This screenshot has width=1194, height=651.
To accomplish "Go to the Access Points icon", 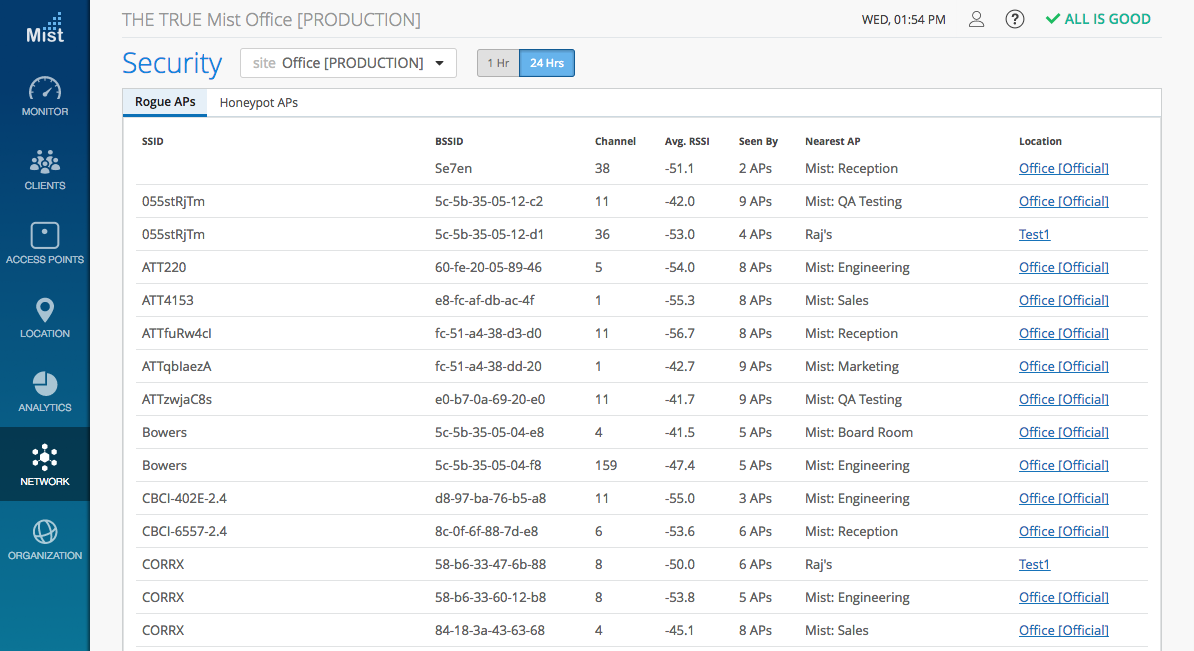I will click(45, 237).
